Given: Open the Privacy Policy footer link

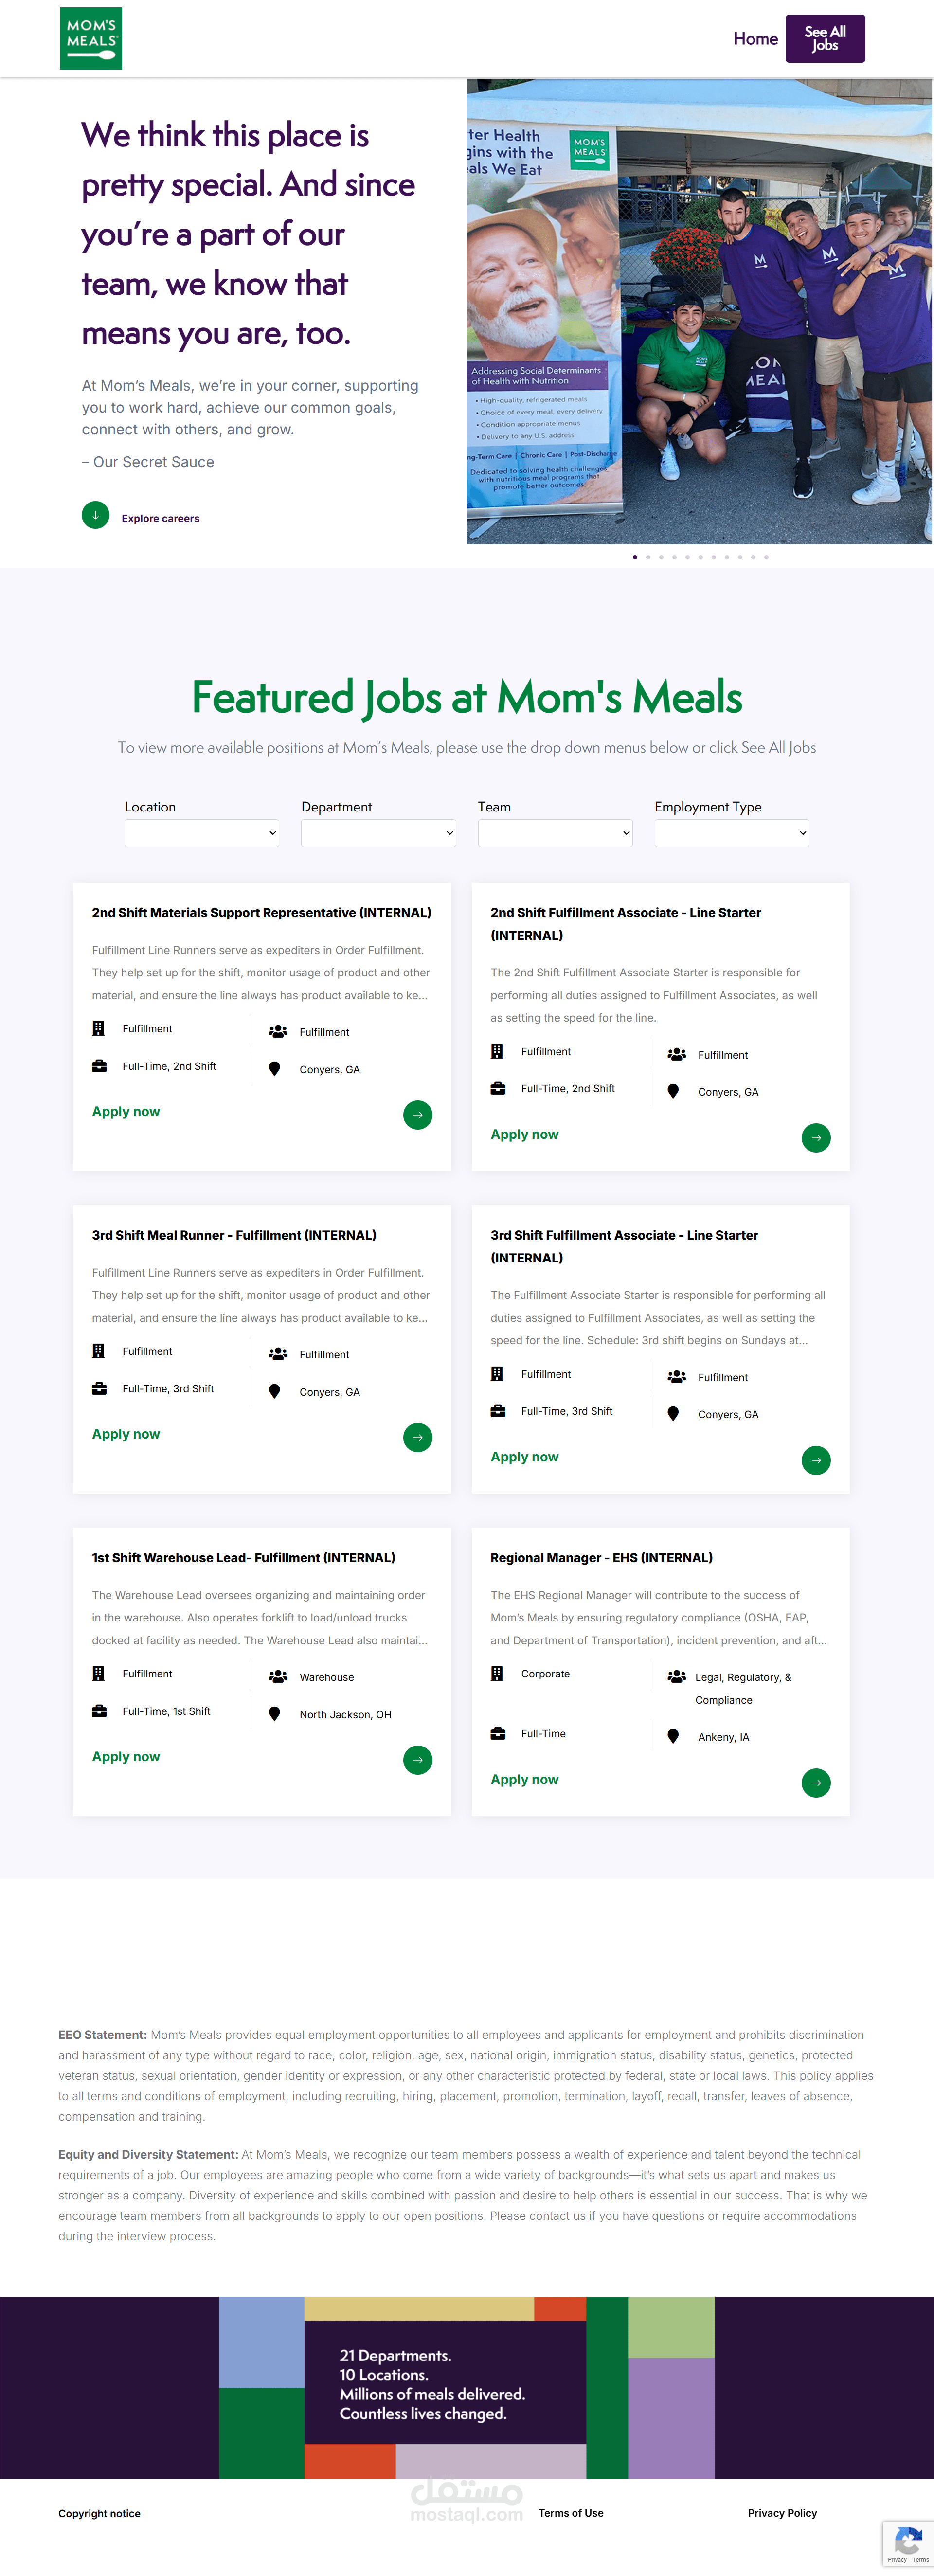Looking at the screenshot, I should pyautogui.click(x=782, y=2513).
